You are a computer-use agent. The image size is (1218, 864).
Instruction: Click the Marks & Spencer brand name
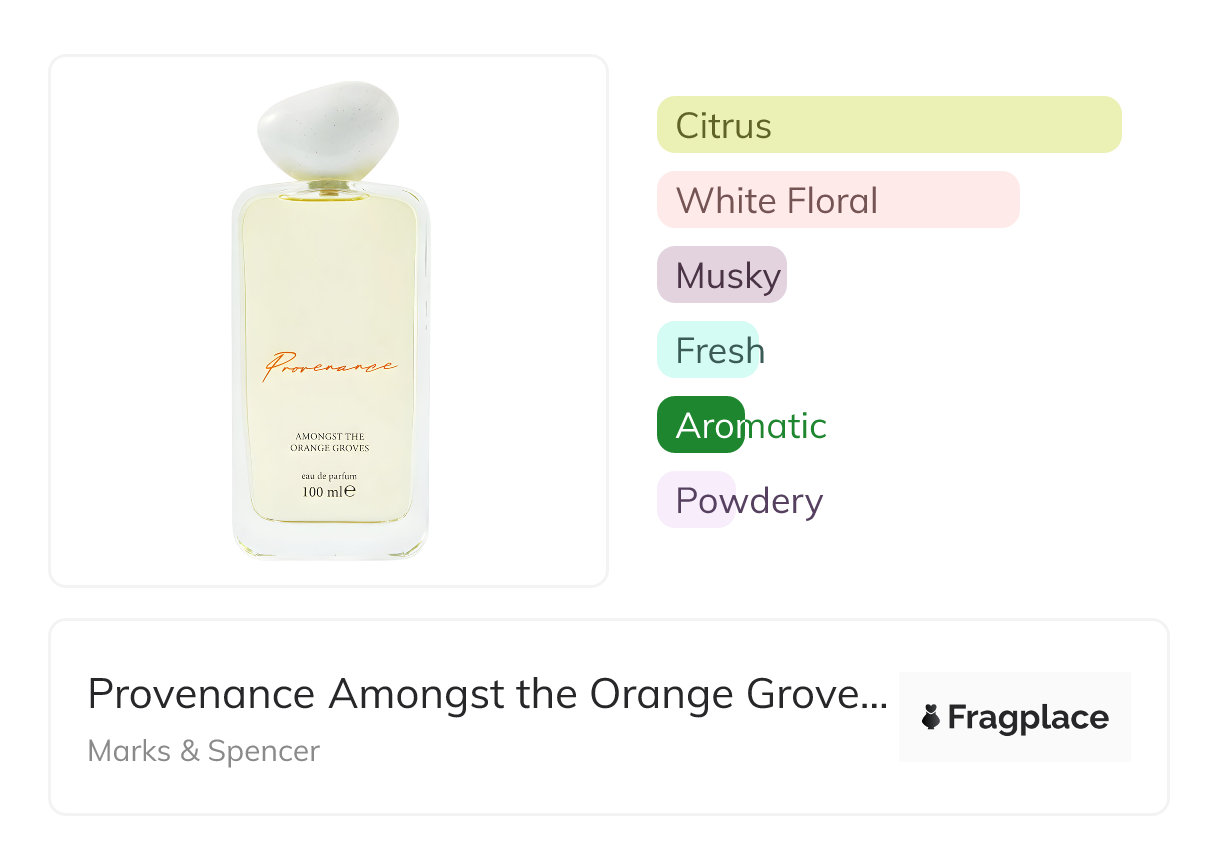[204, 751]
